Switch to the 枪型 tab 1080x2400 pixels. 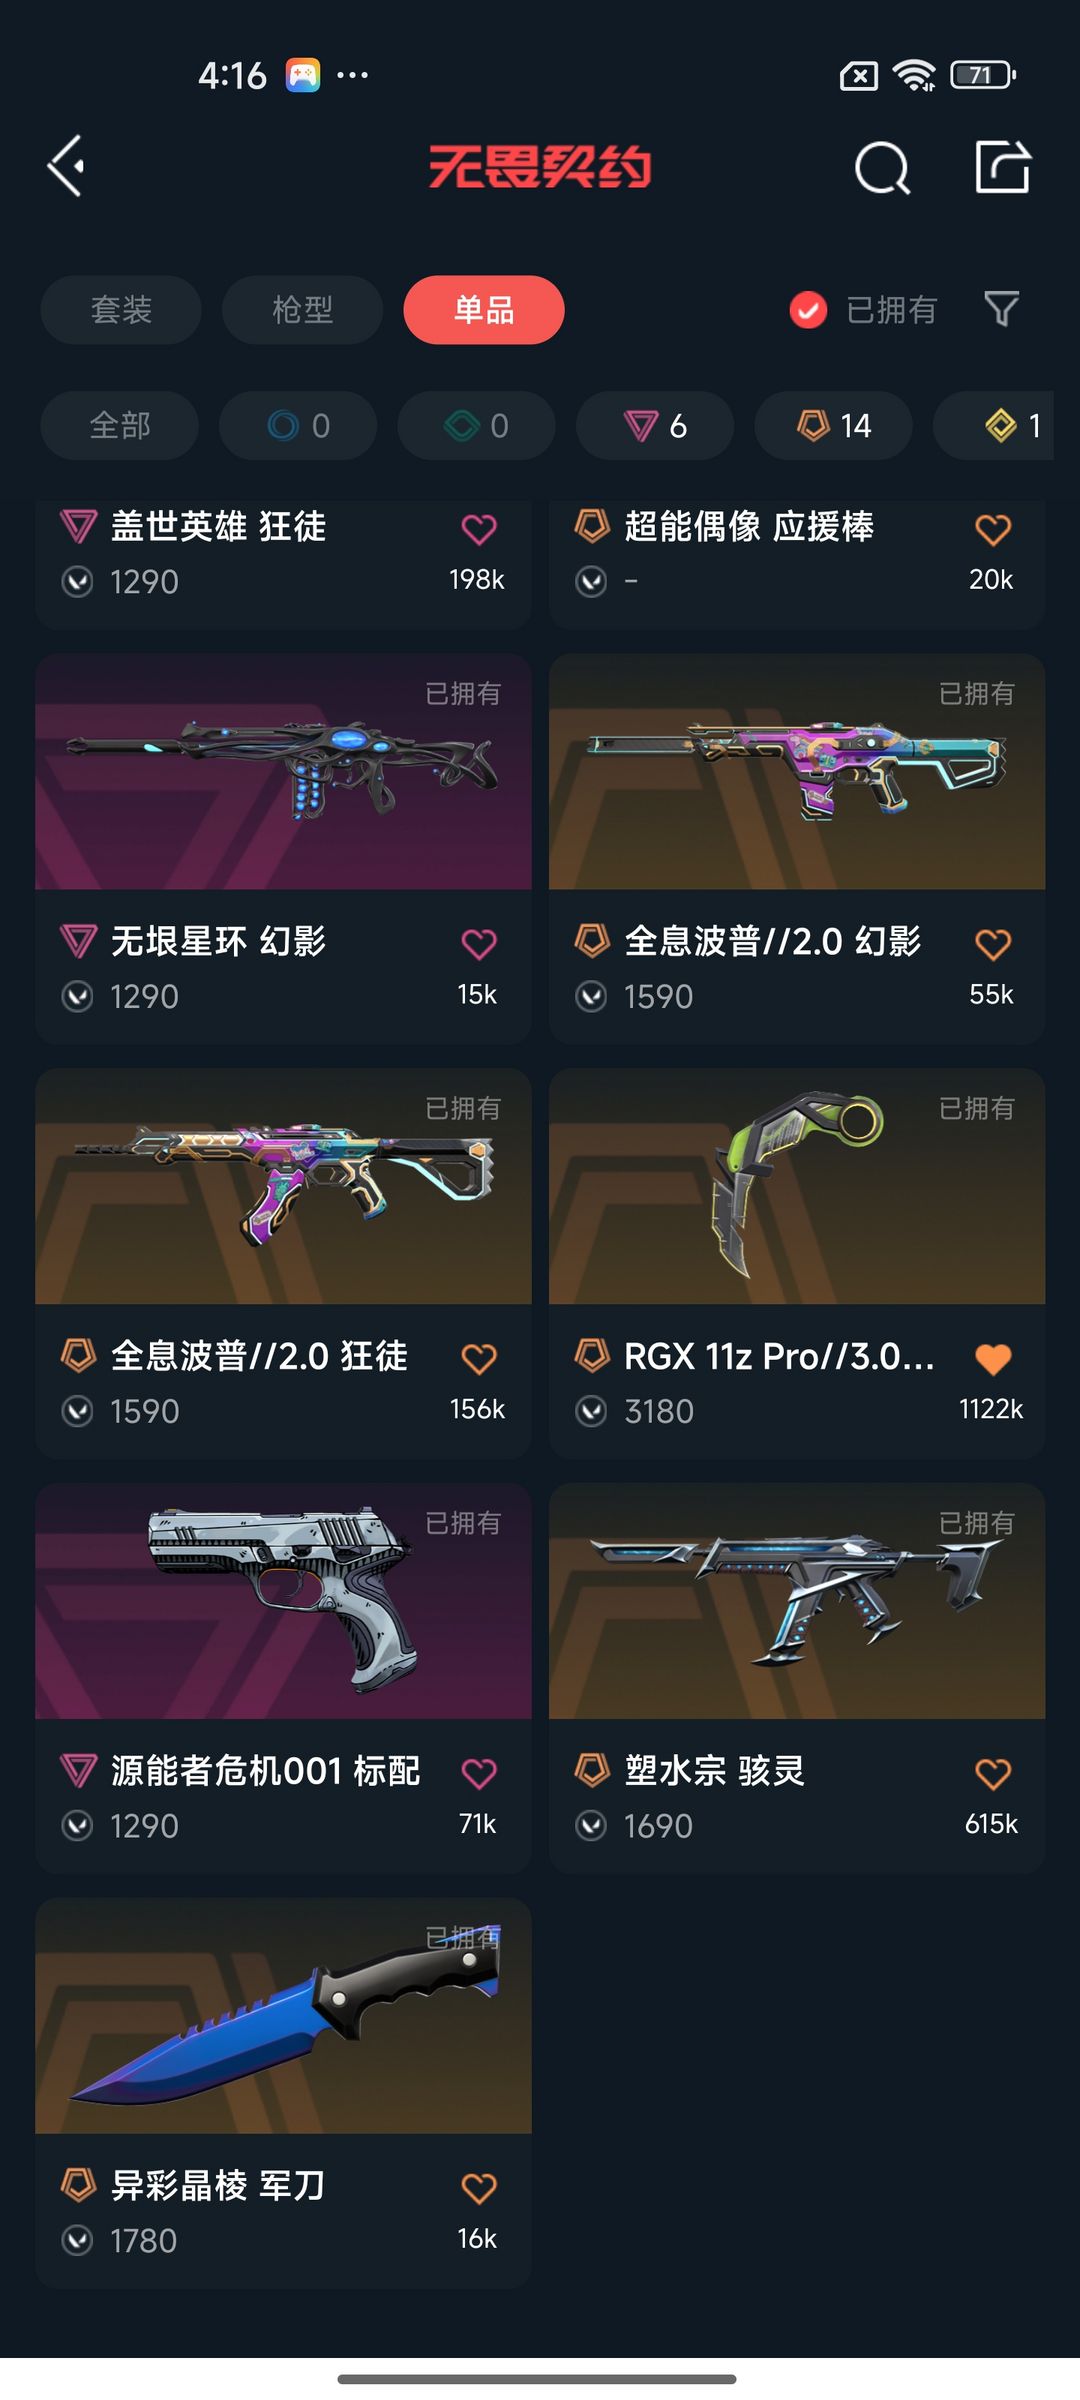302,310
